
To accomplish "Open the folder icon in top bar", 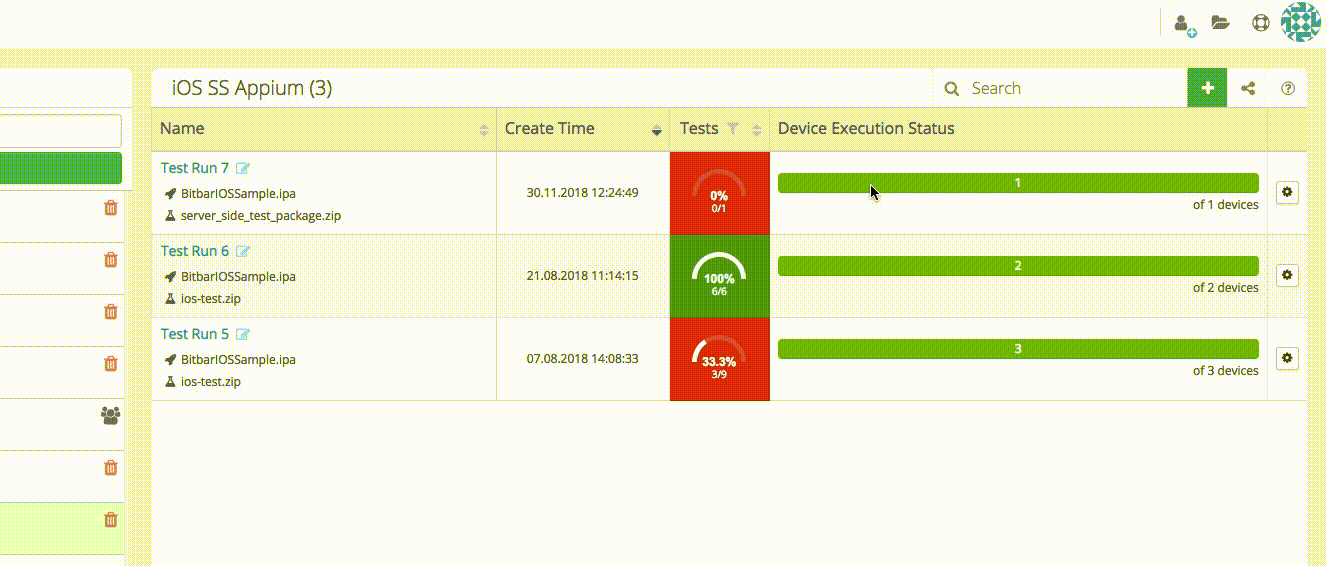I will [x=1220, y=22].
